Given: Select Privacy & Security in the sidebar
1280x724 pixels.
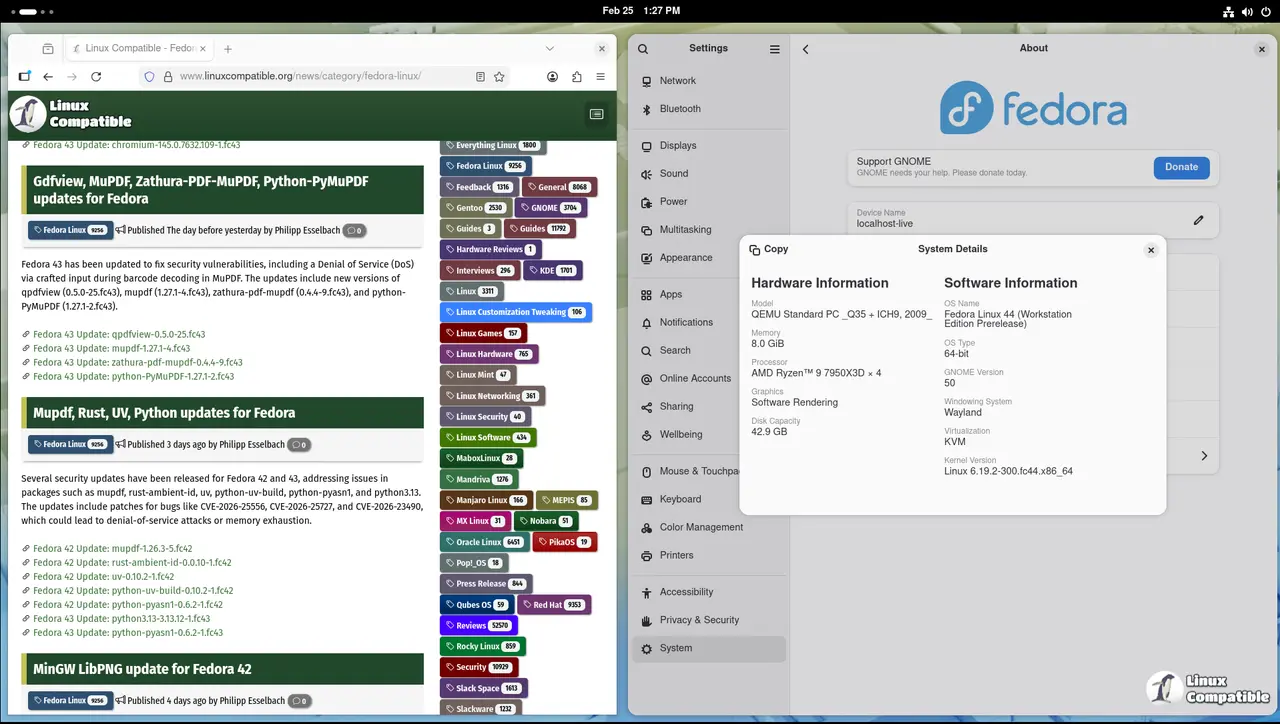Looking at the screenshot, I should pyautogui.click(x=699, y=620).
